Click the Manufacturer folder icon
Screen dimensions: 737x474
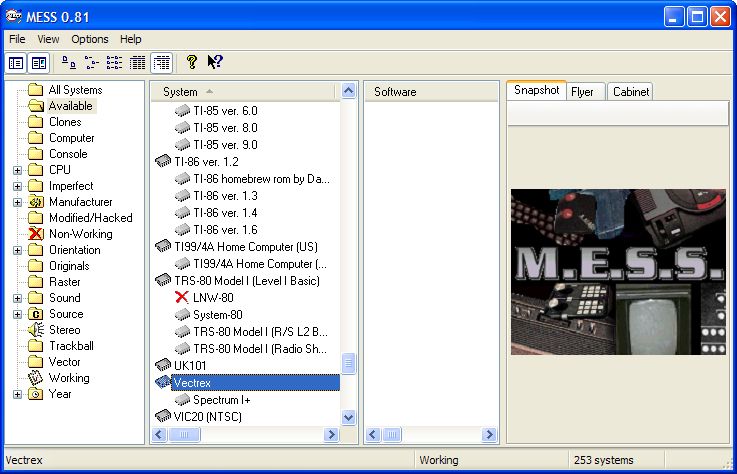click(36, 202)
